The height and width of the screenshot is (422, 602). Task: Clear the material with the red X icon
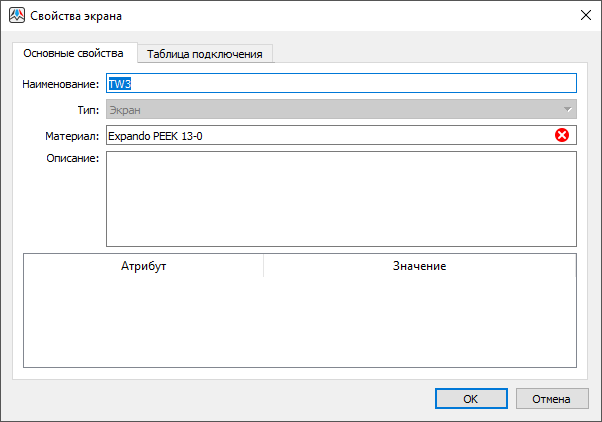tap(562, 135)
